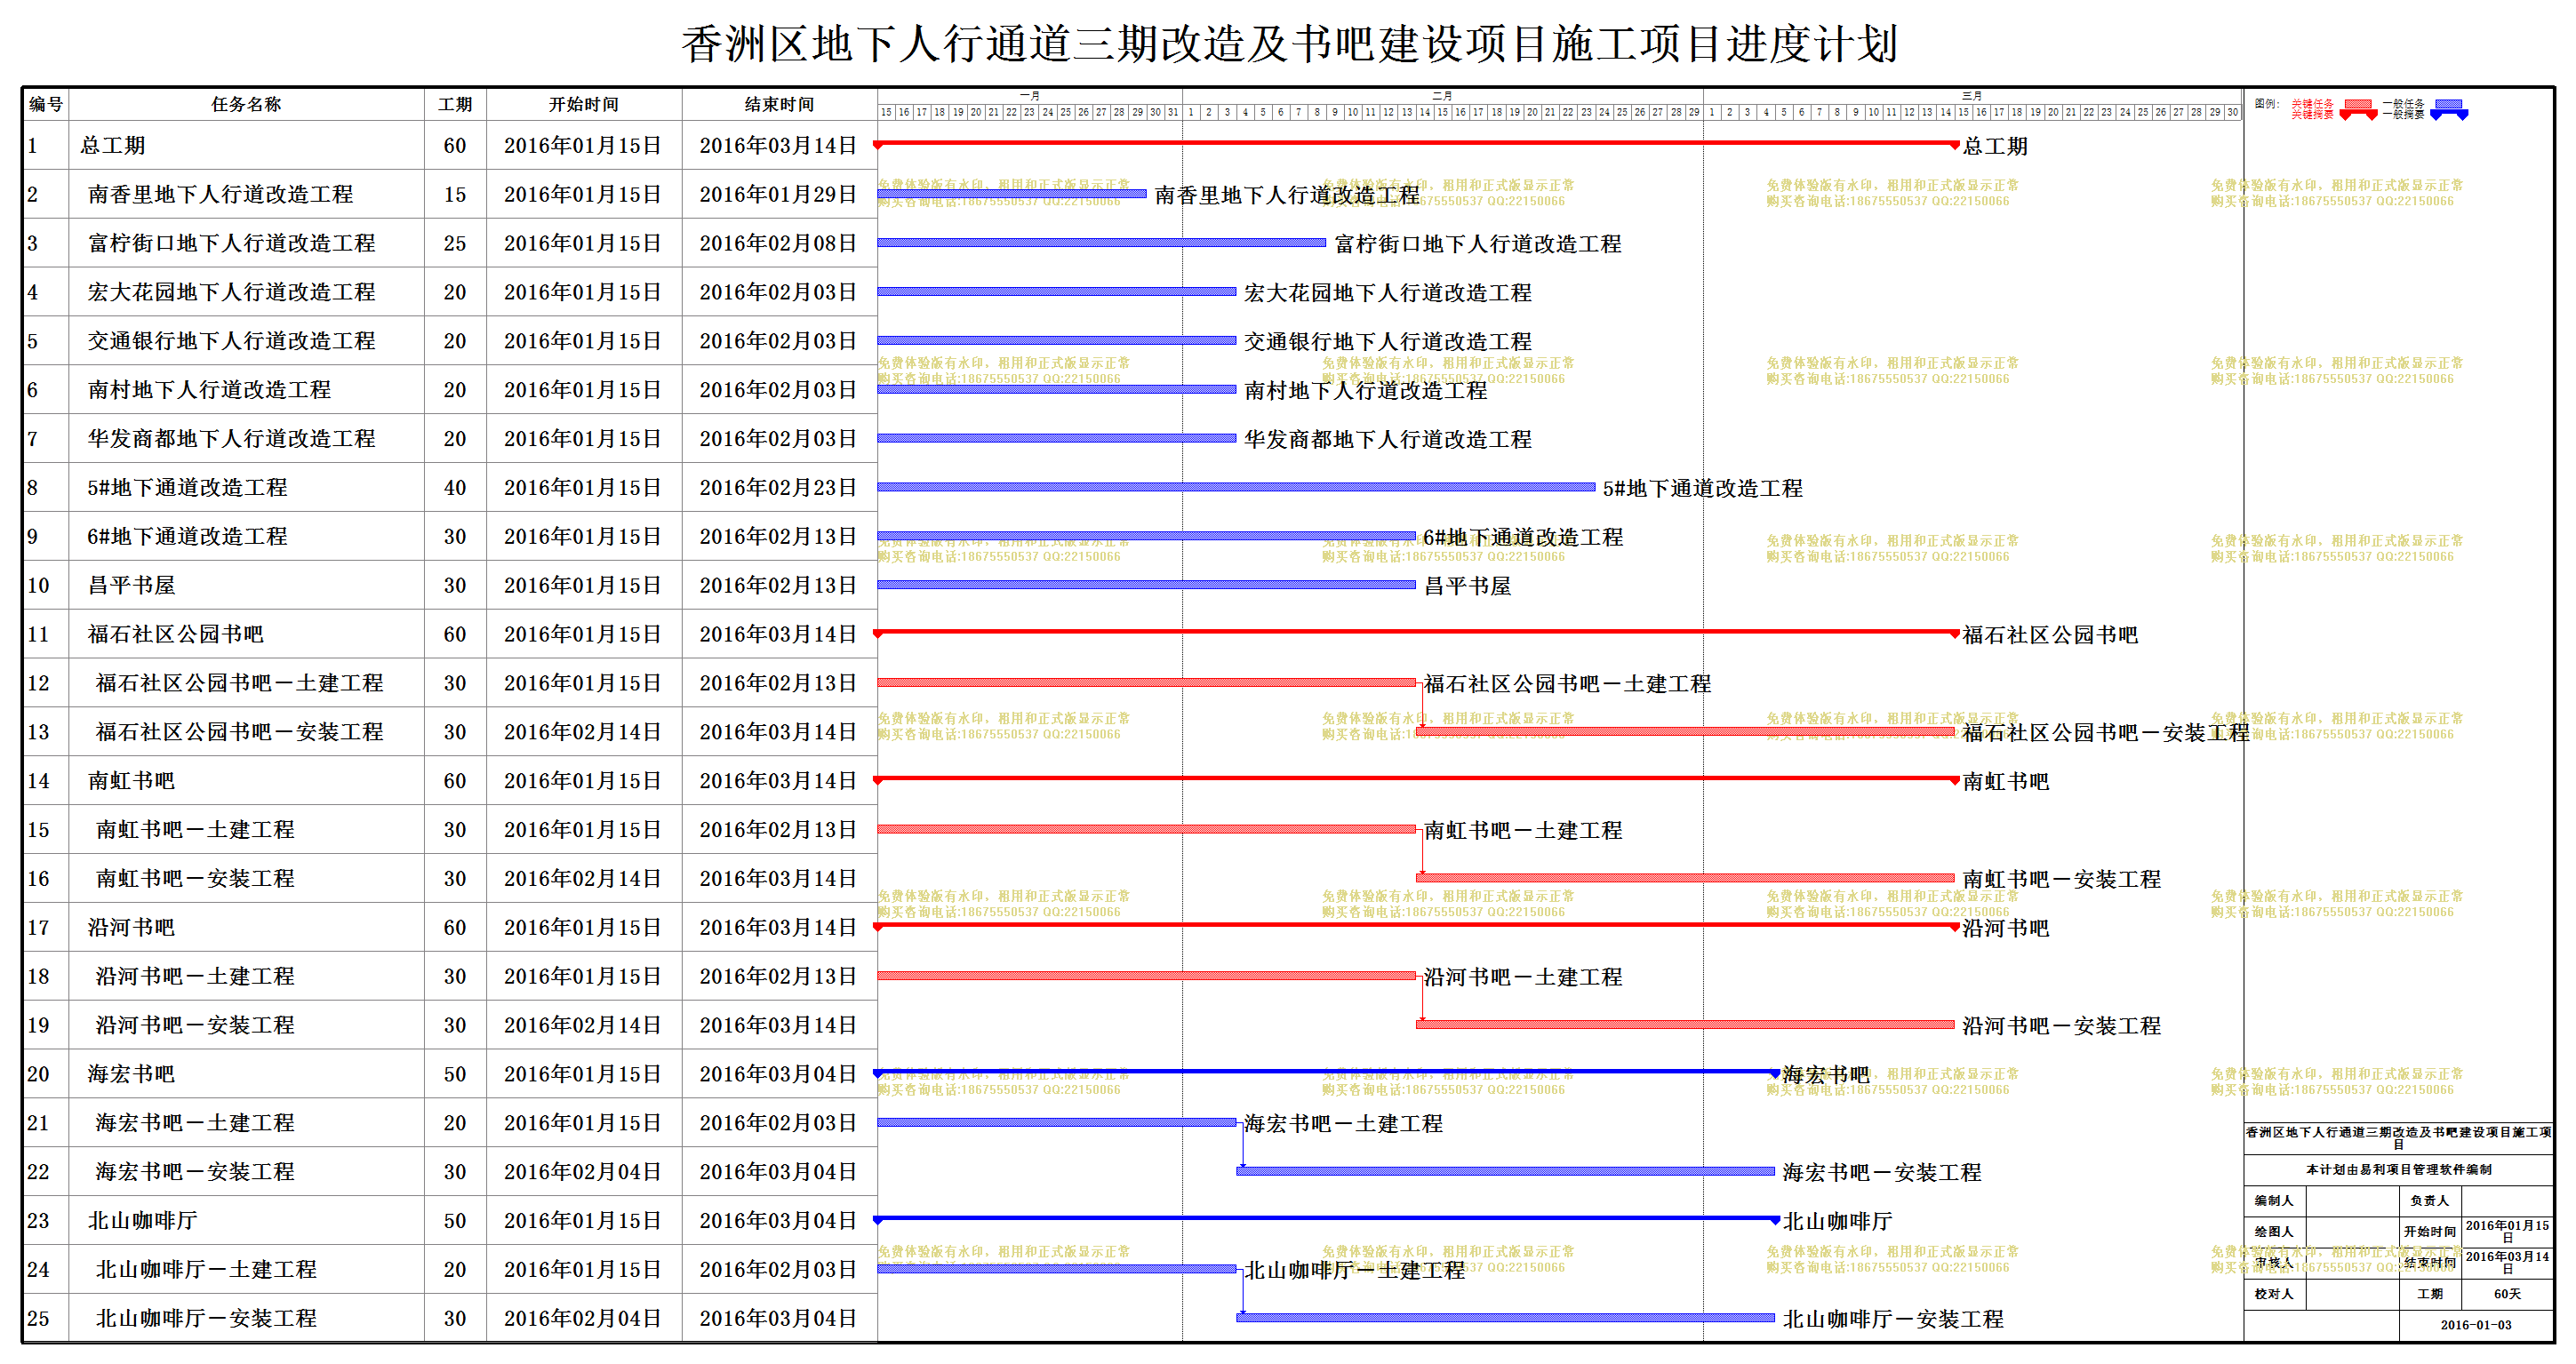Select the red 福石社区公园书吧-土建工程 Gantt bar
This screenshot has width=2576, height=1364.
coord(1147,682)
